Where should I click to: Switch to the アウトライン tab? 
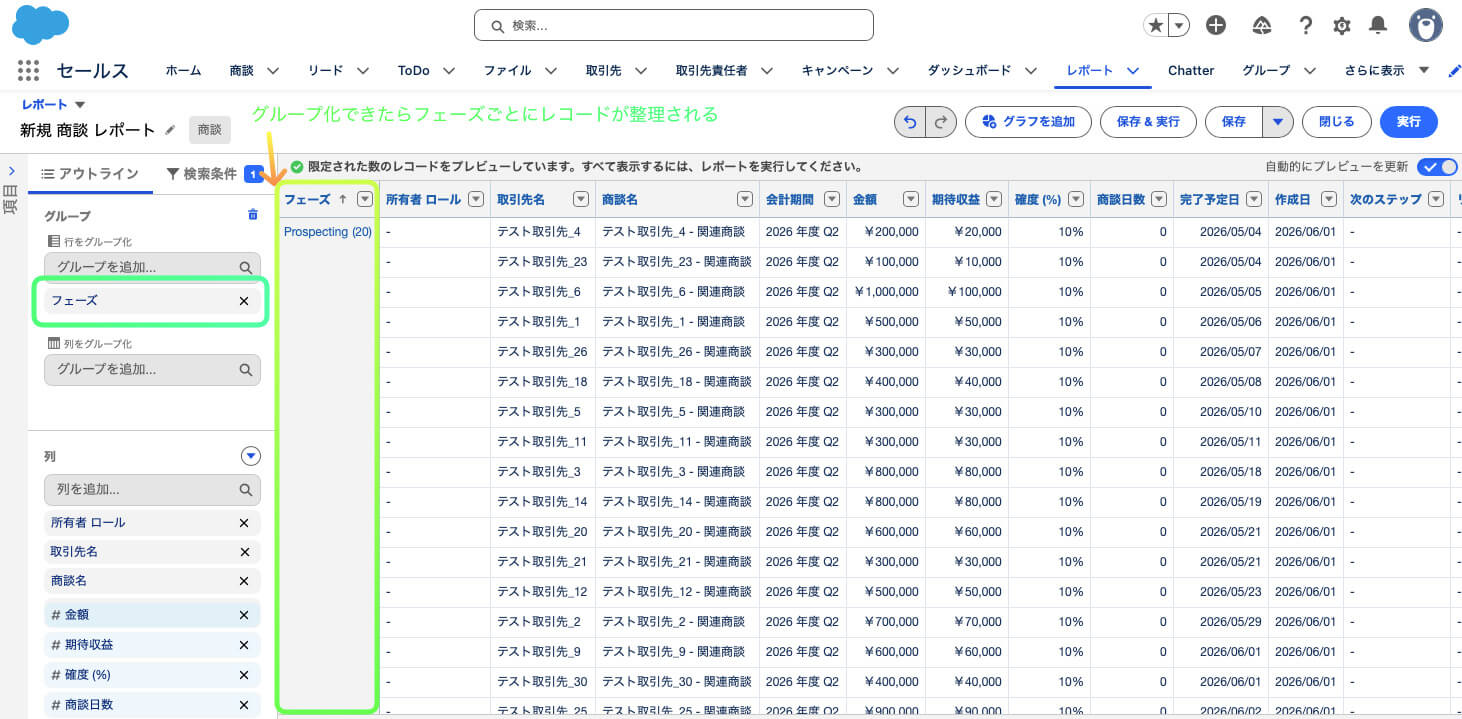[89, 173]
